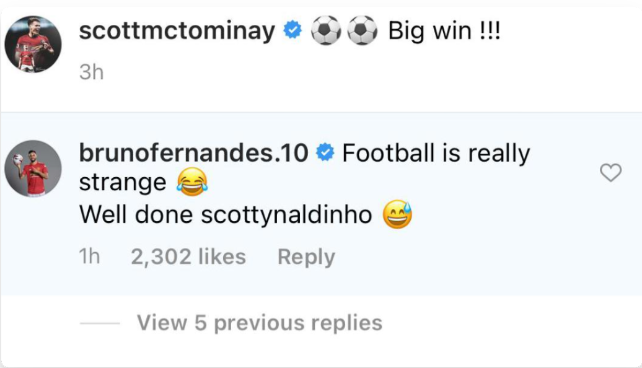The height and width of the screenshot is (368, 642).
Task: Open brunofernandes.10 profile picture
Action: (33, 168)
